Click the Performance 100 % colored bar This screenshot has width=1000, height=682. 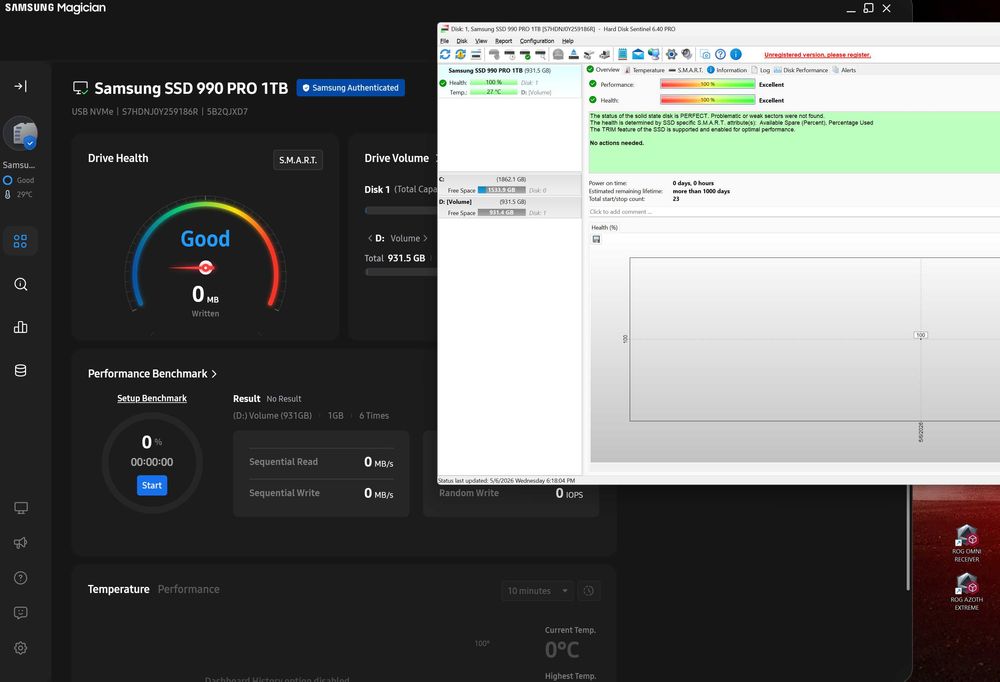coord(707,84)
